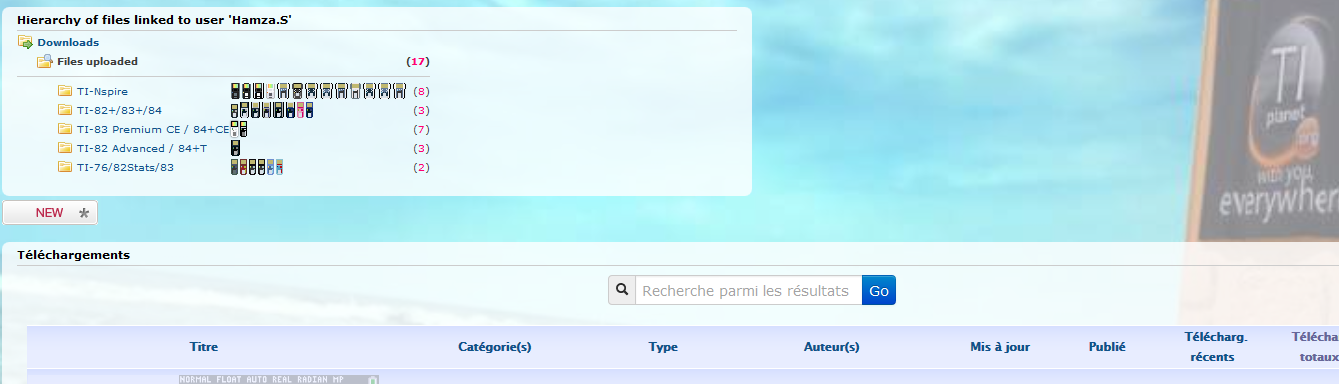Open TI-83 Premium CE / 84+CE category
The image size is (1339, 384).
click(153, 129)
